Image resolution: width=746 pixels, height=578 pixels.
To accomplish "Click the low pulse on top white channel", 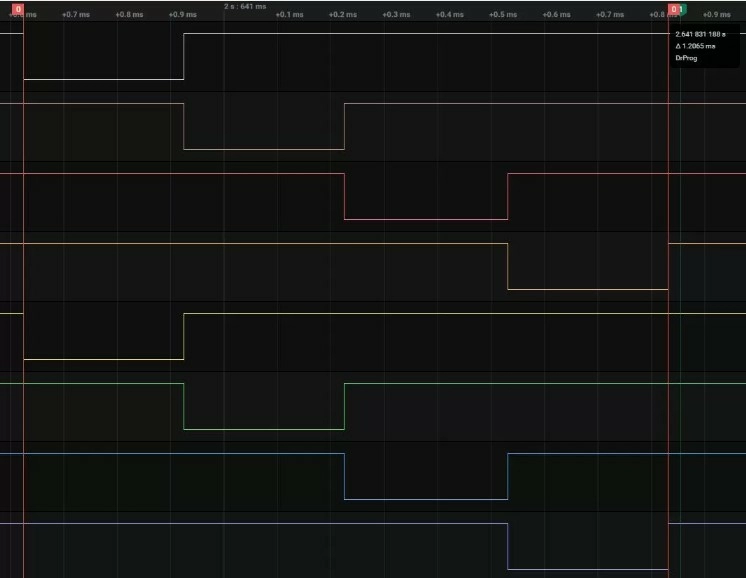I will click(x=104, y=79).
